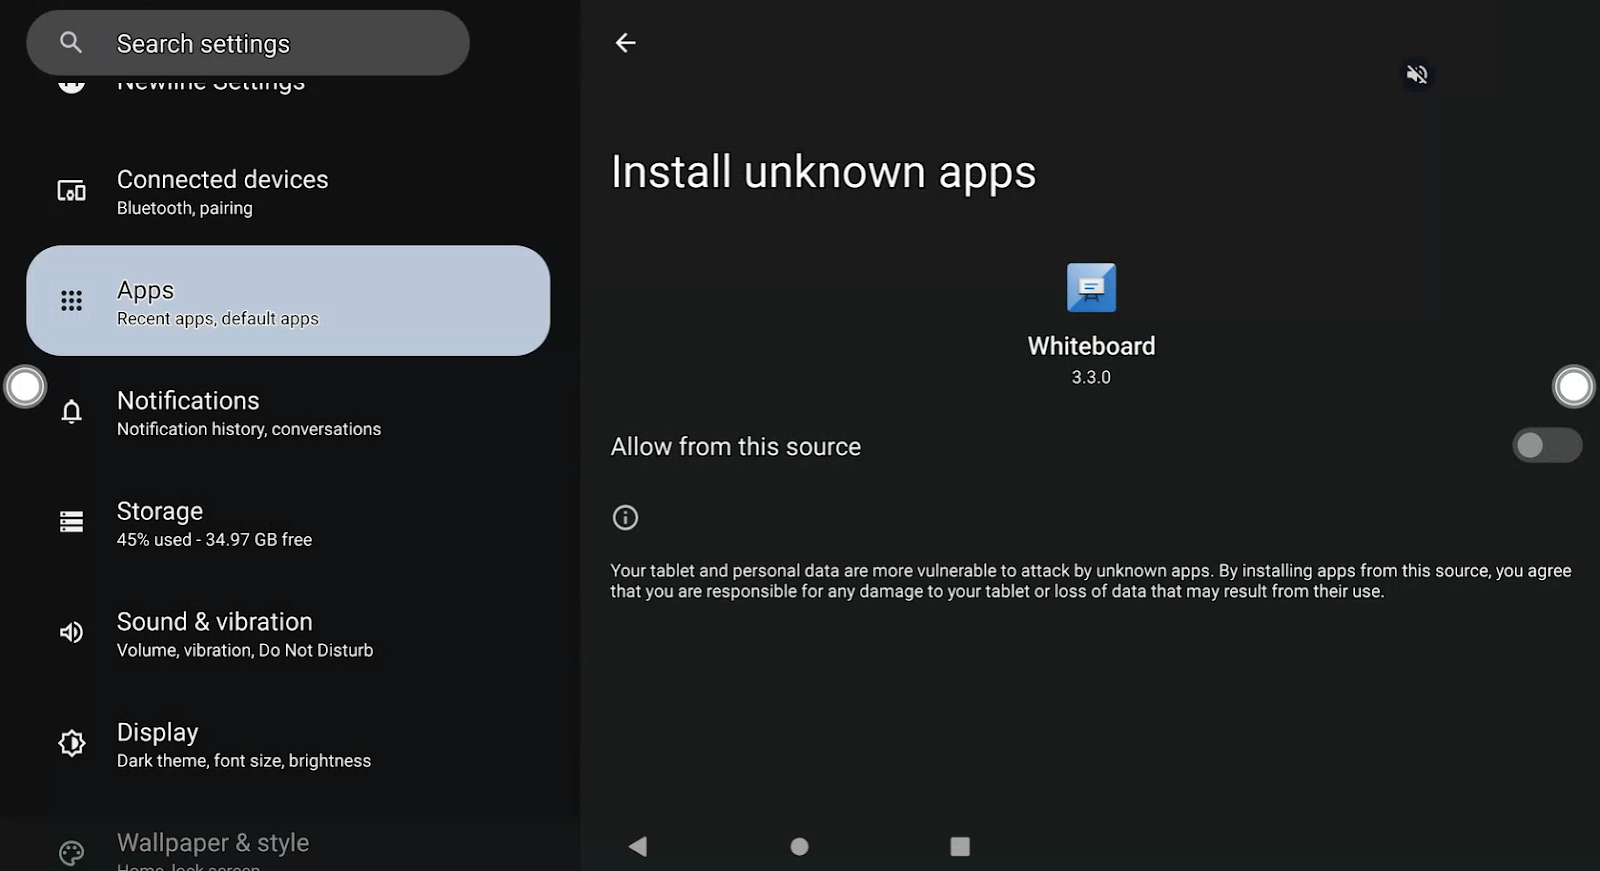
Task: Click the Apps grid icon
Action: coord(71,301)
